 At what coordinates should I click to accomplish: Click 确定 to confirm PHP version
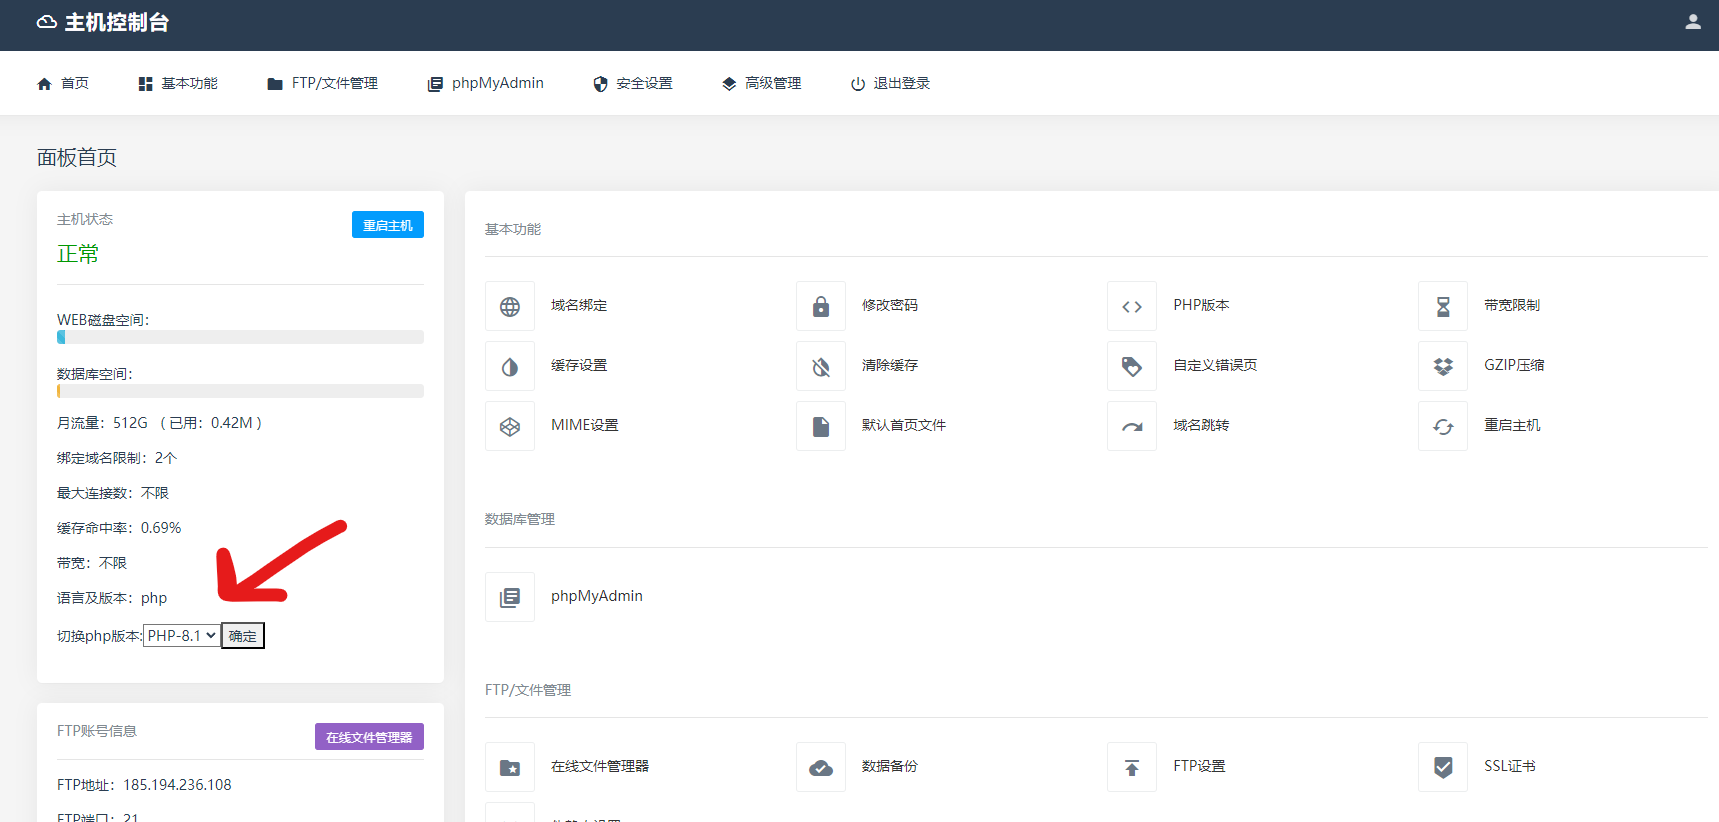(x=243, y=636)
